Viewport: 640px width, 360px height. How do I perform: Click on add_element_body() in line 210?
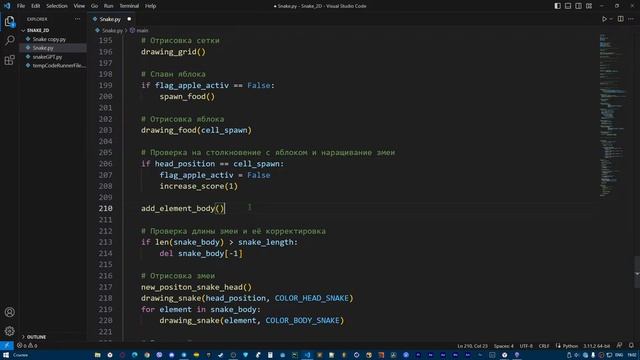pos(182,209)
